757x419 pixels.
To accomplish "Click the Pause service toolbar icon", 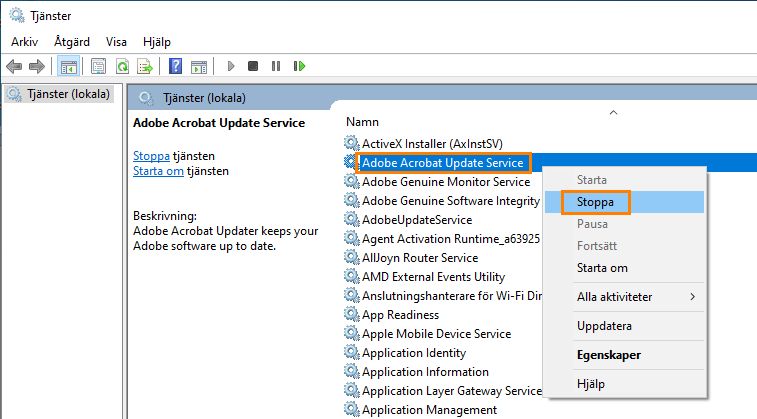I will click(276, 66).
